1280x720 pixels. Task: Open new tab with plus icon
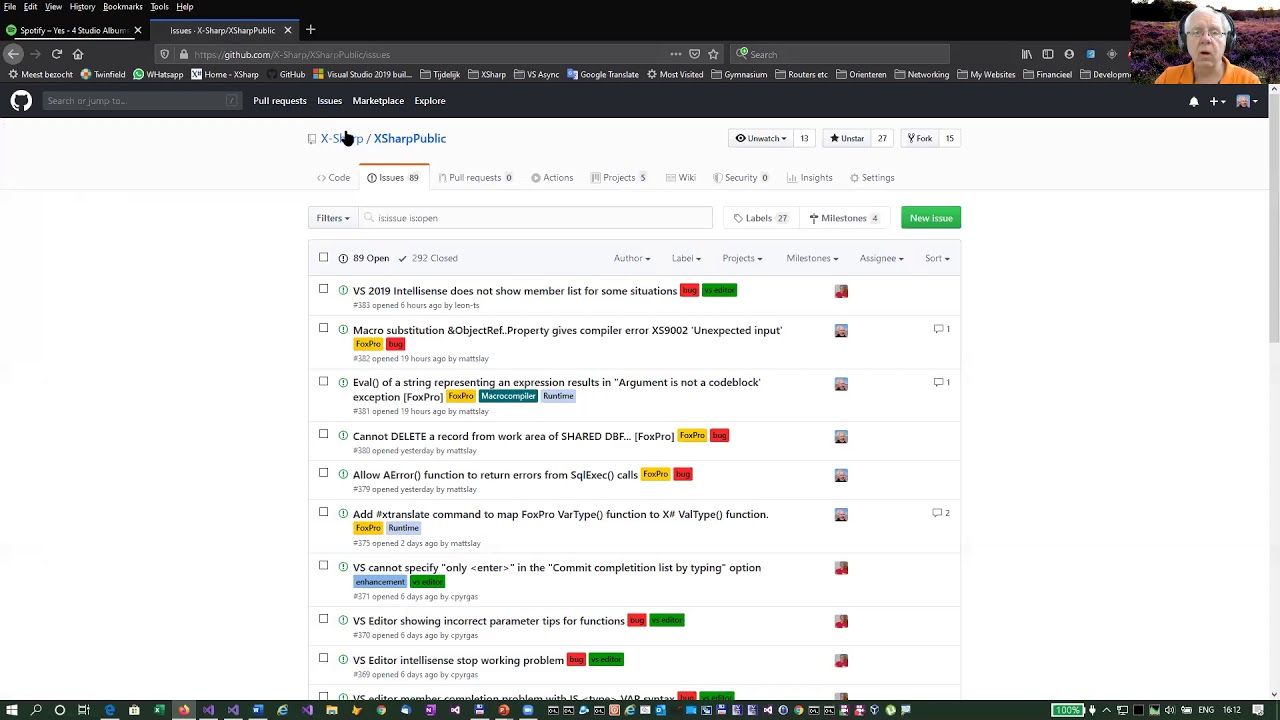pos(310,30)
